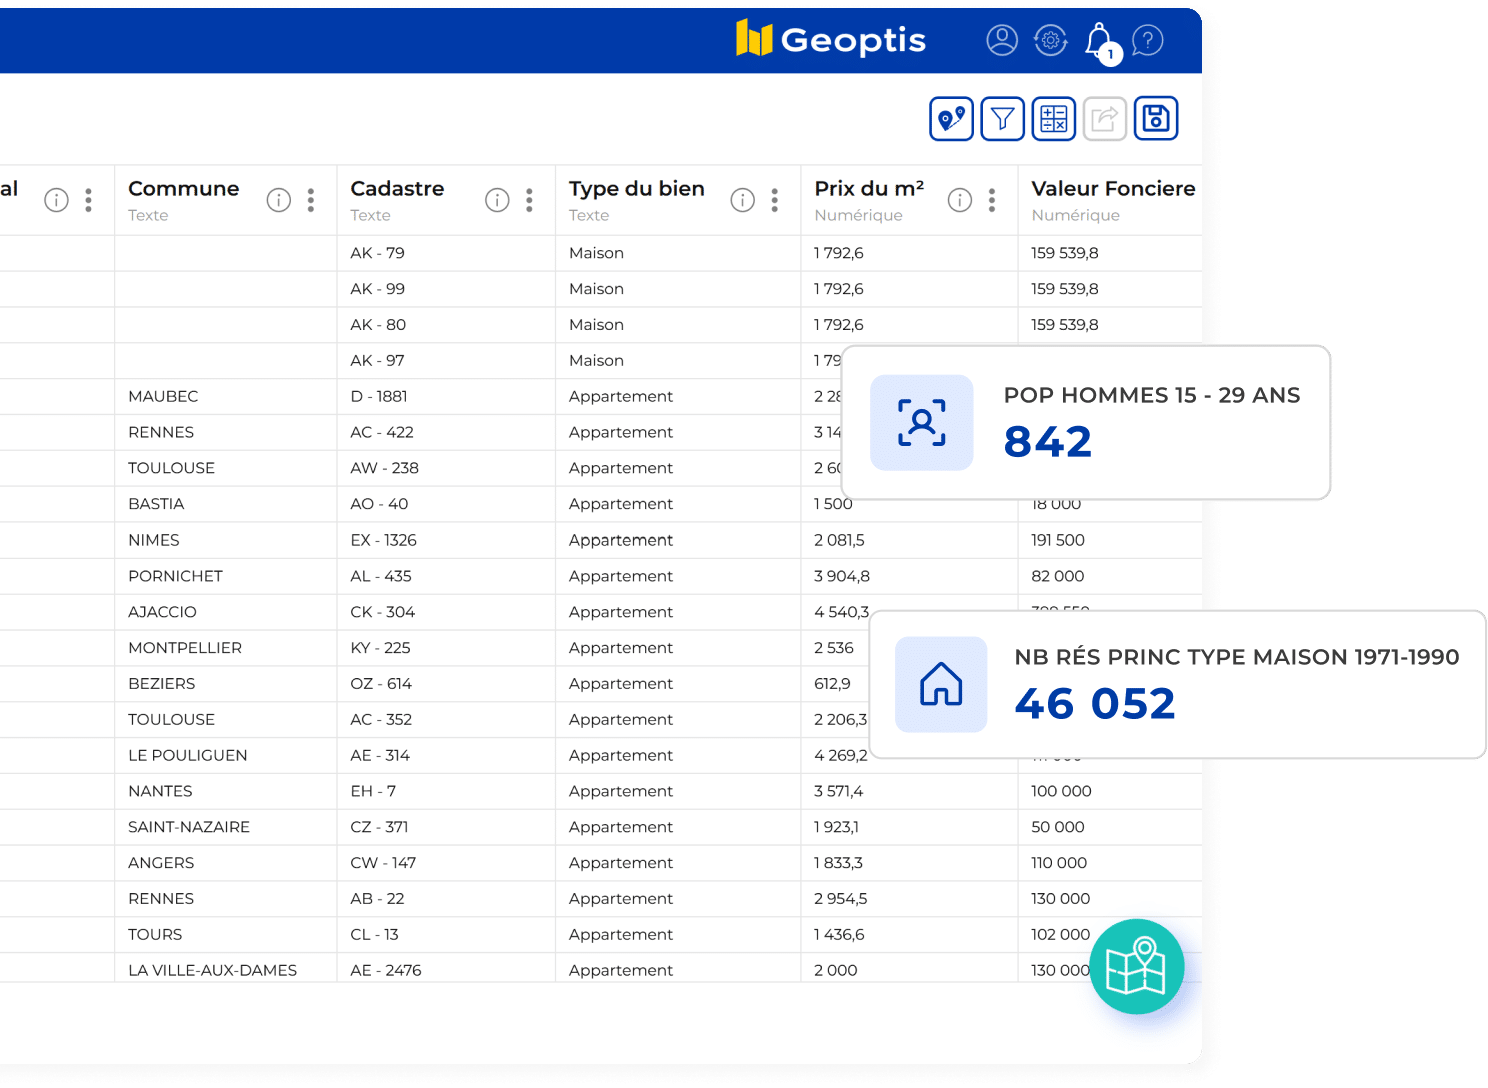Open the calculator tool
Image resolution: width=1488 pixels, height=1088 pixels.
click(1053, 119)
